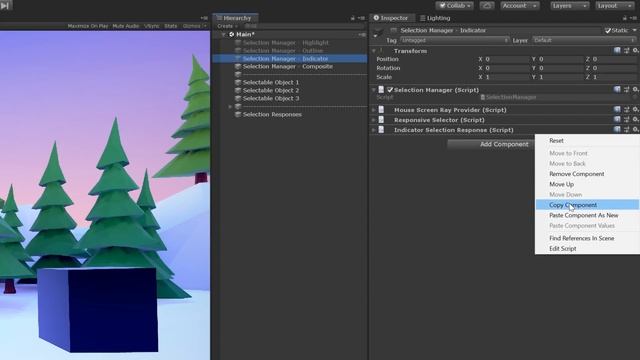Click the Hierarchy search field
Image resolution: width=640 pixels, height=360 pixels.
(303, 26)
